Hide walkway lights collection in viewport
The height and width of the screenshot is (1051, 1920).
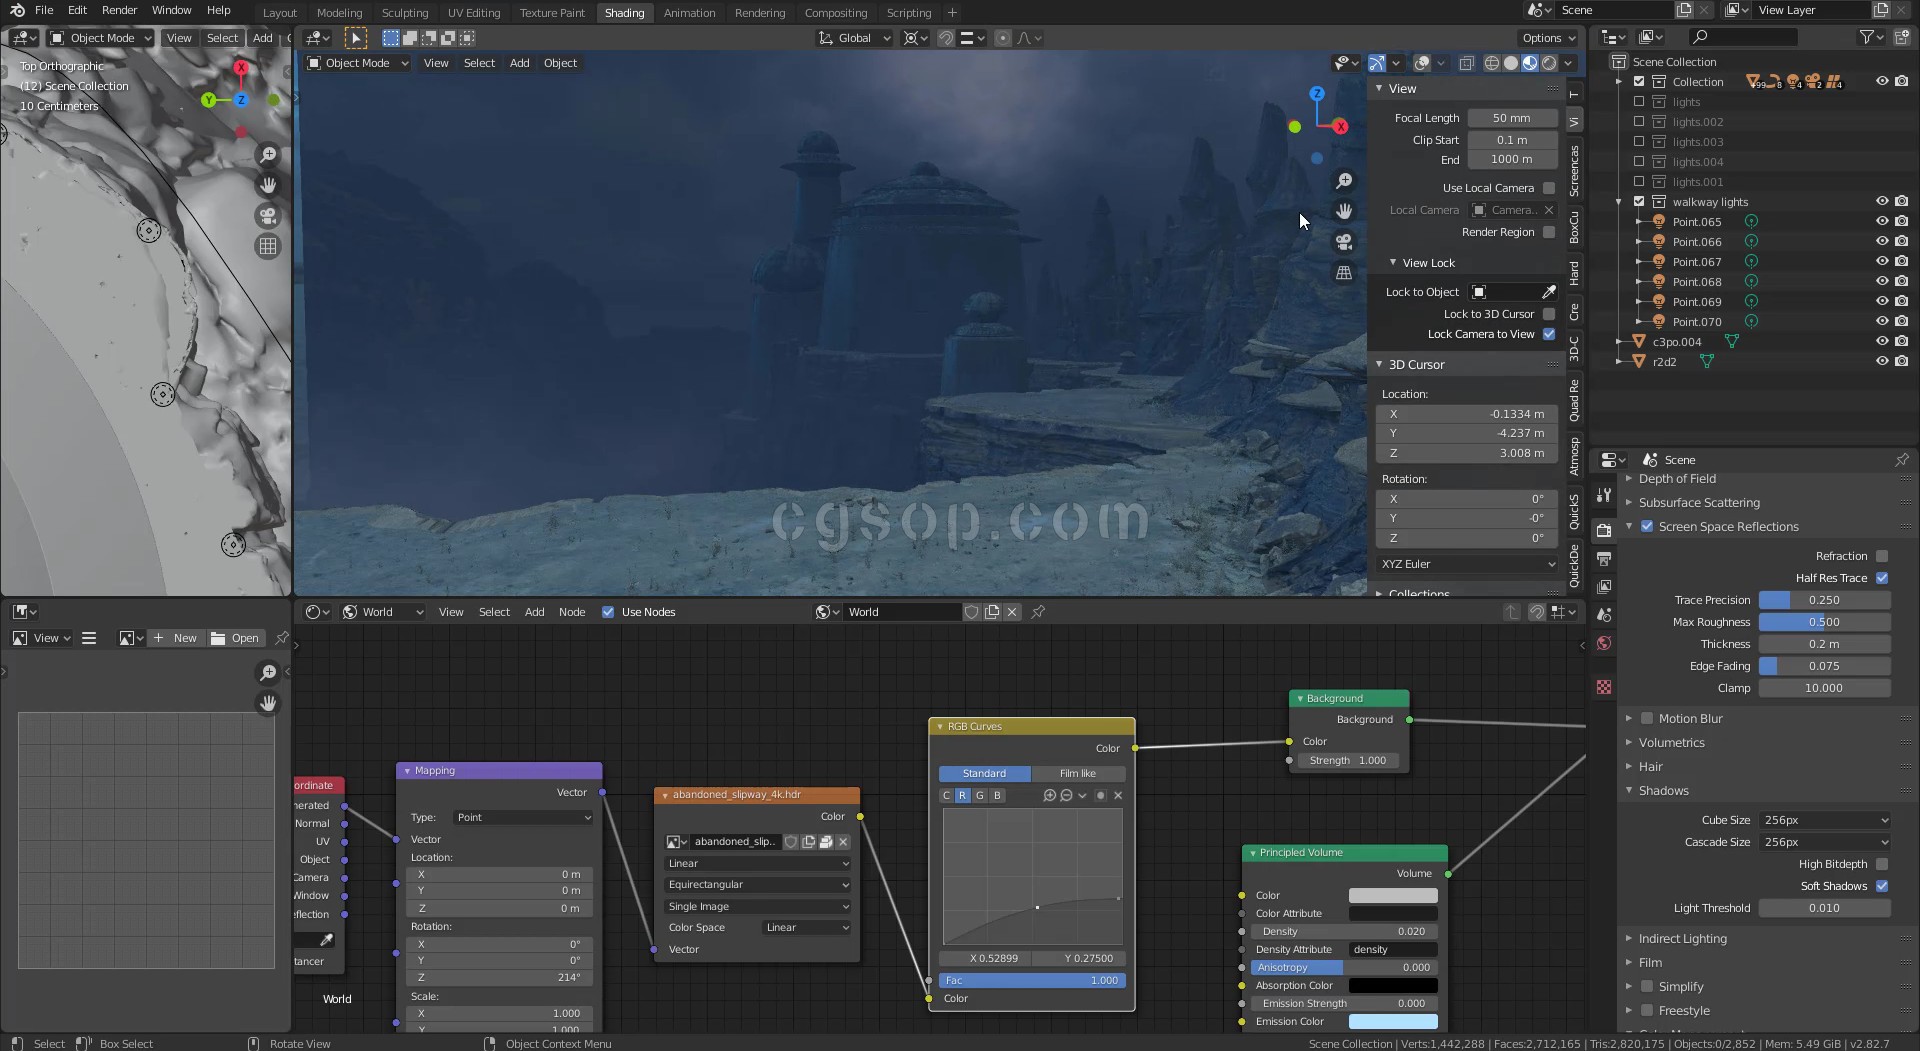click(1882, 202)
